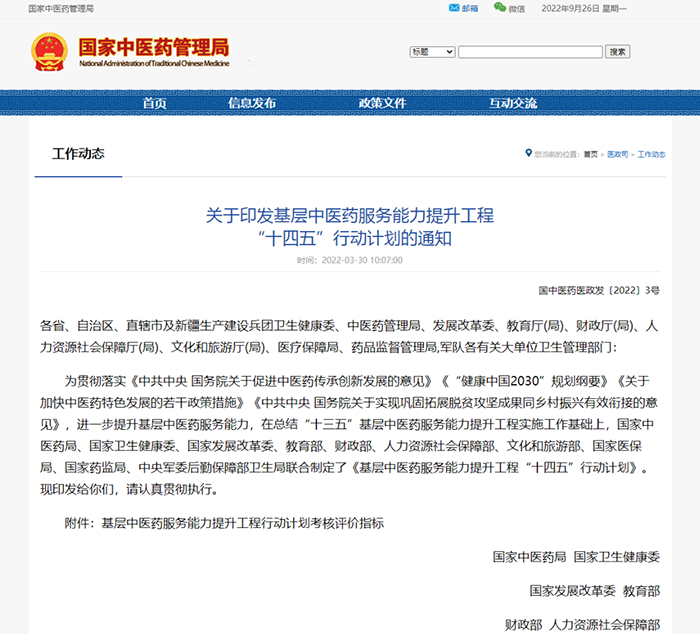The width and height of the screenshot is (700, 634).
Task: Click the 邮箱 link in top bar
Action: pyautogui.click(x=470, y=8)
